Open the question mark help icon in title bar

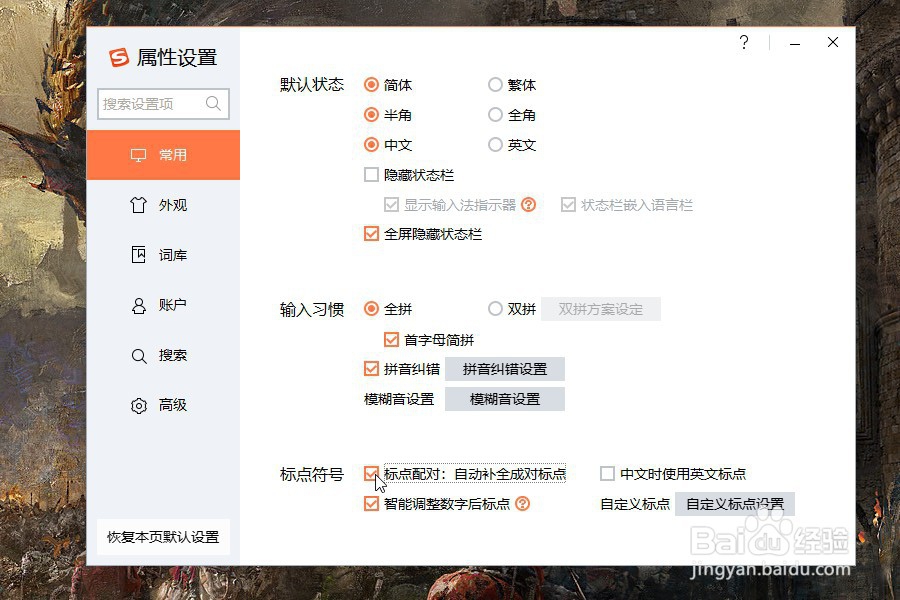click(743, 43)
